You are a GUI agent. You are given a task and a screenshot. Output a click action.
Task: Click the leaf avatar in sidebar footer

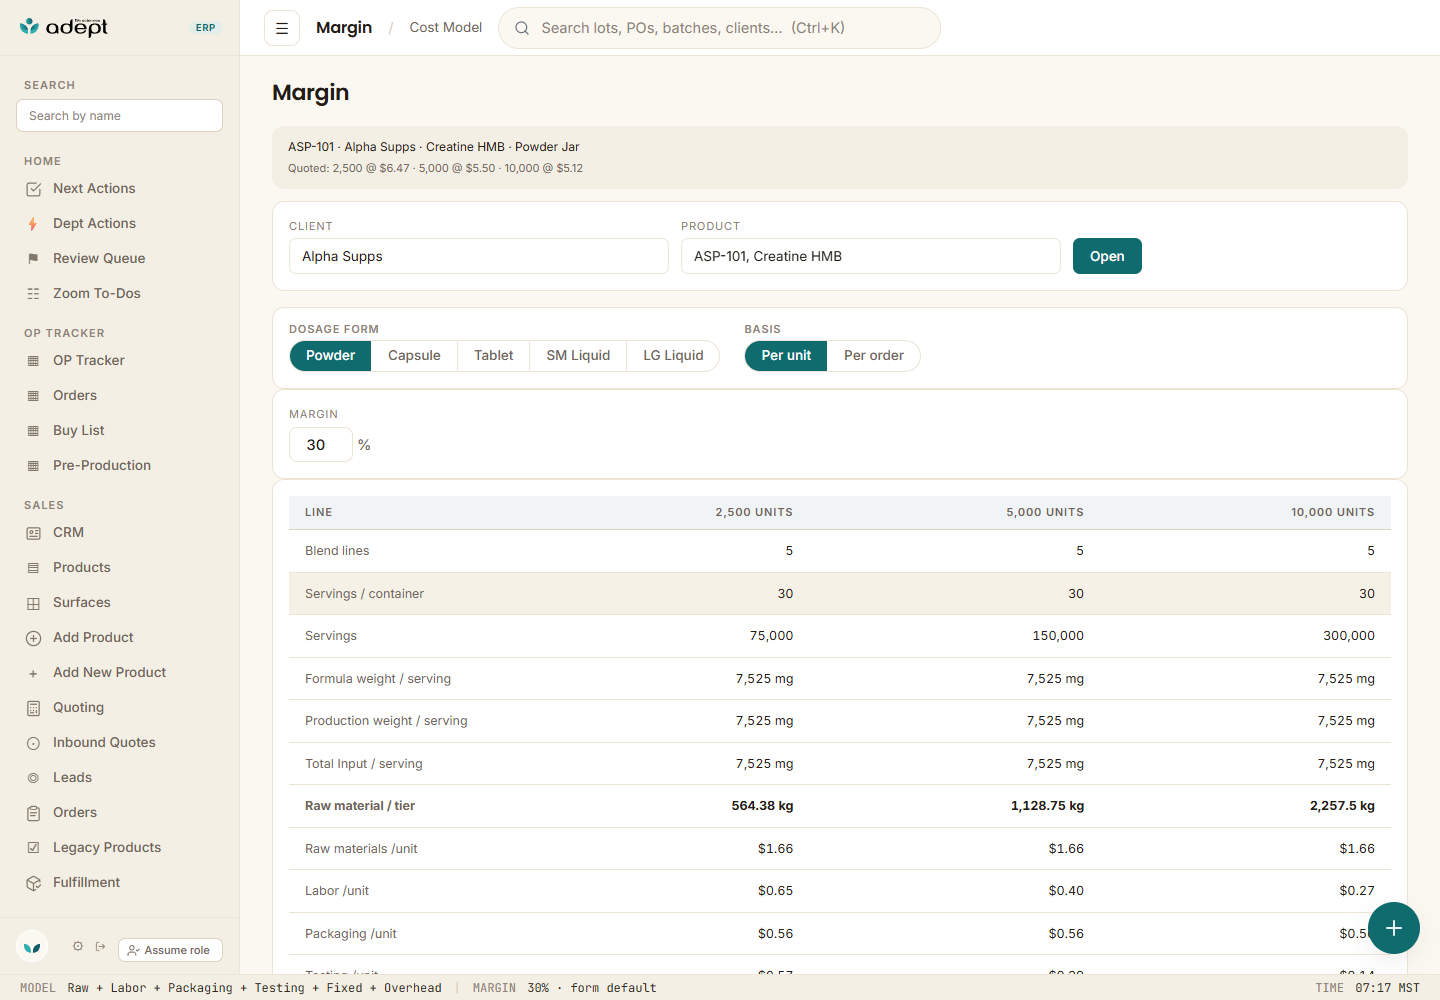[x=32, y=946]
